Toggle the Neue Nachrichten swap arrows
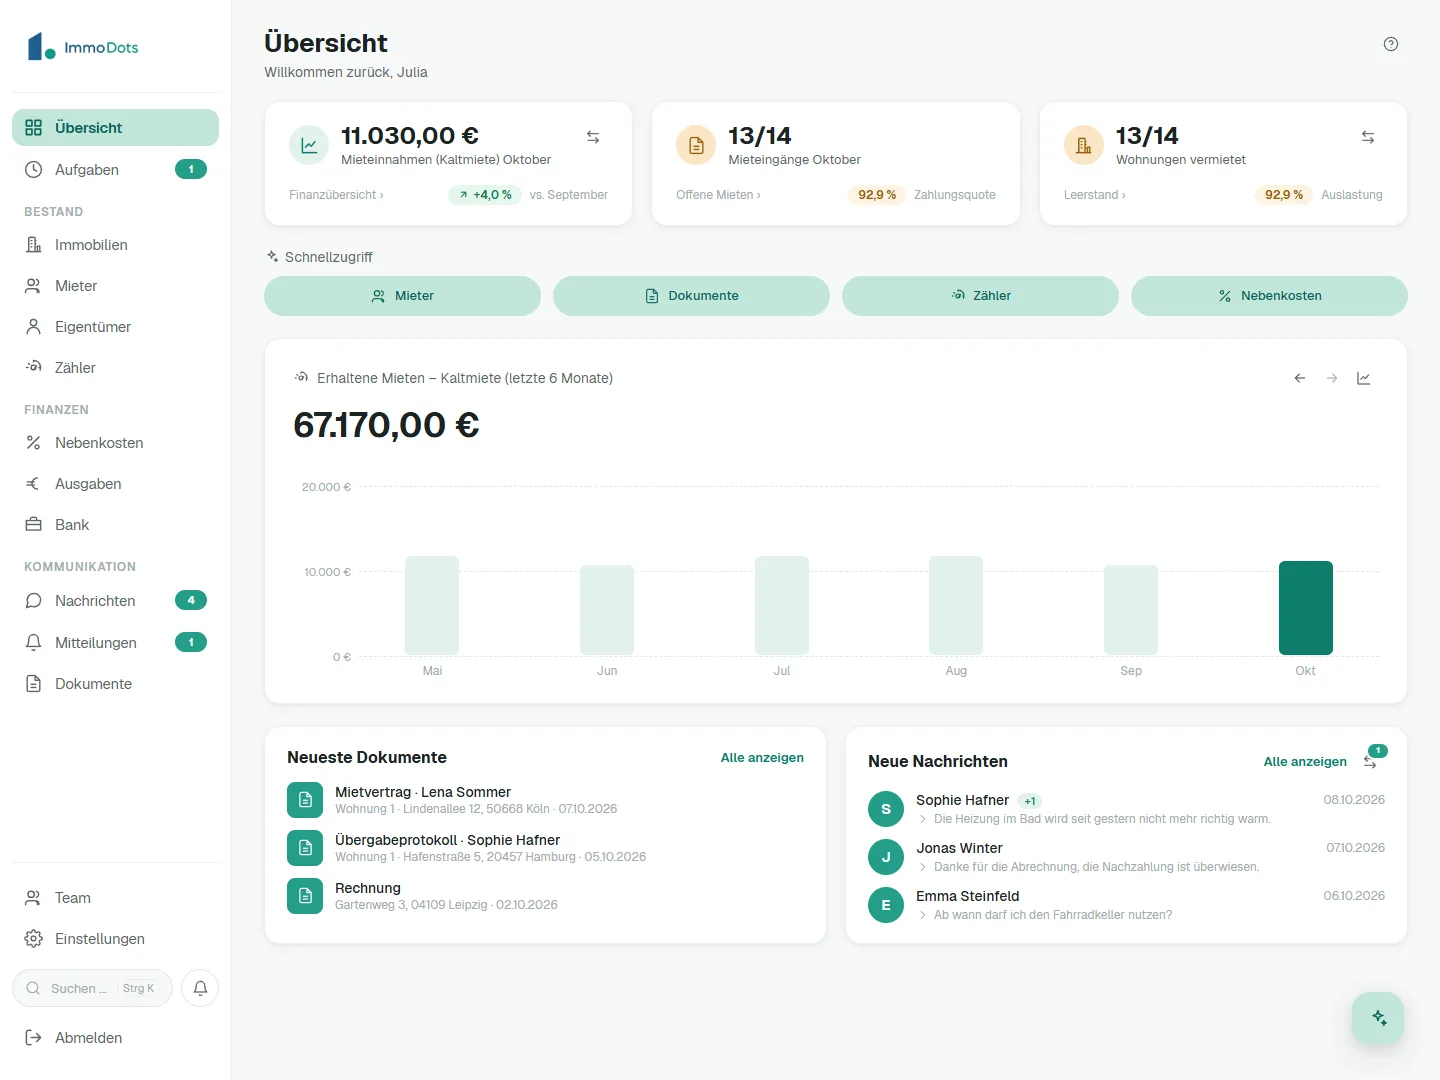This screenshot has height=1080, width=1440. pyautogui.click(x=1370, y=762)
